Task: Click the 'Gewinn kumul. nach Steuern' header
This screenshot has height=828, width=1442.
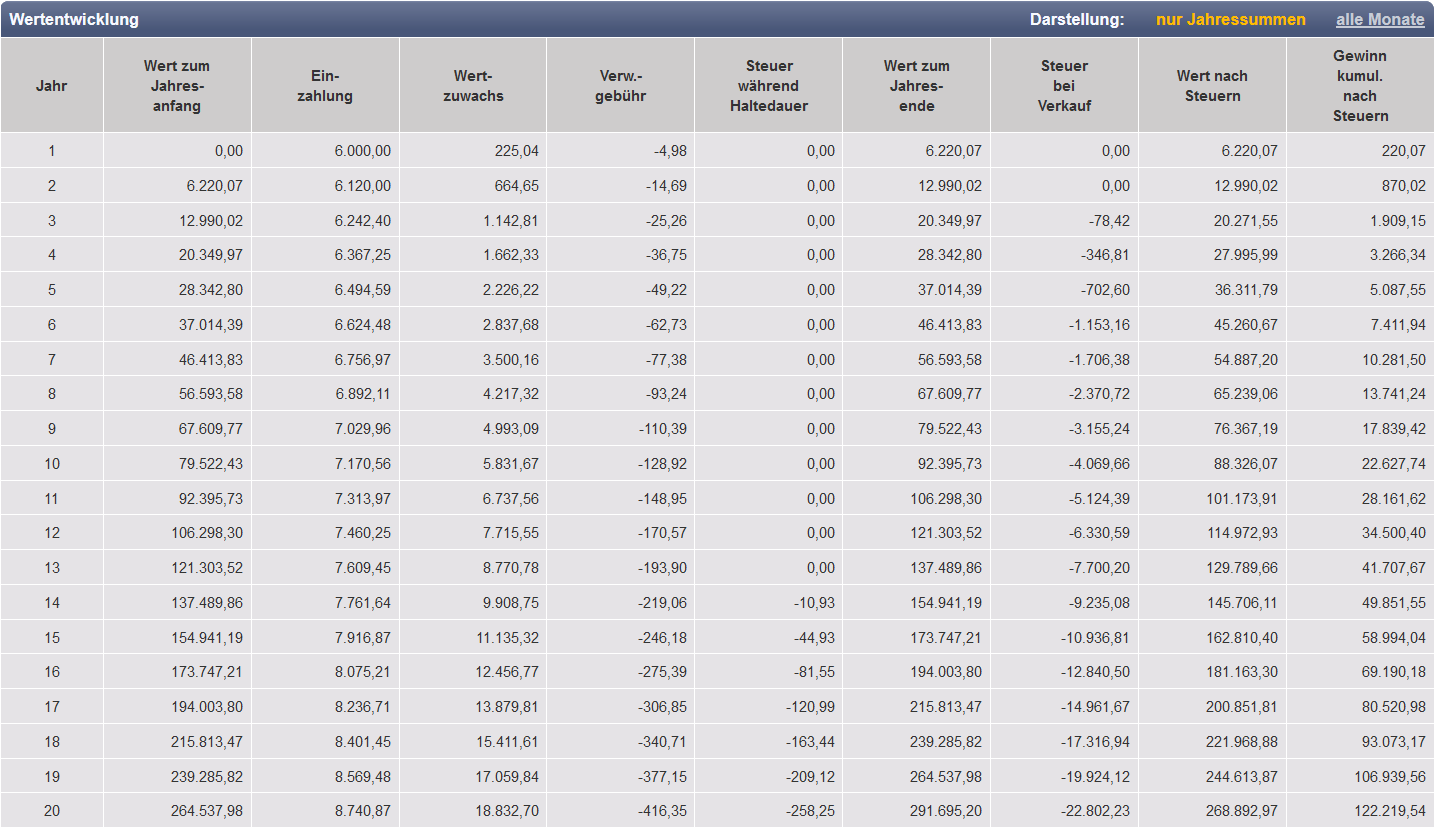Action: (1360, 86)
